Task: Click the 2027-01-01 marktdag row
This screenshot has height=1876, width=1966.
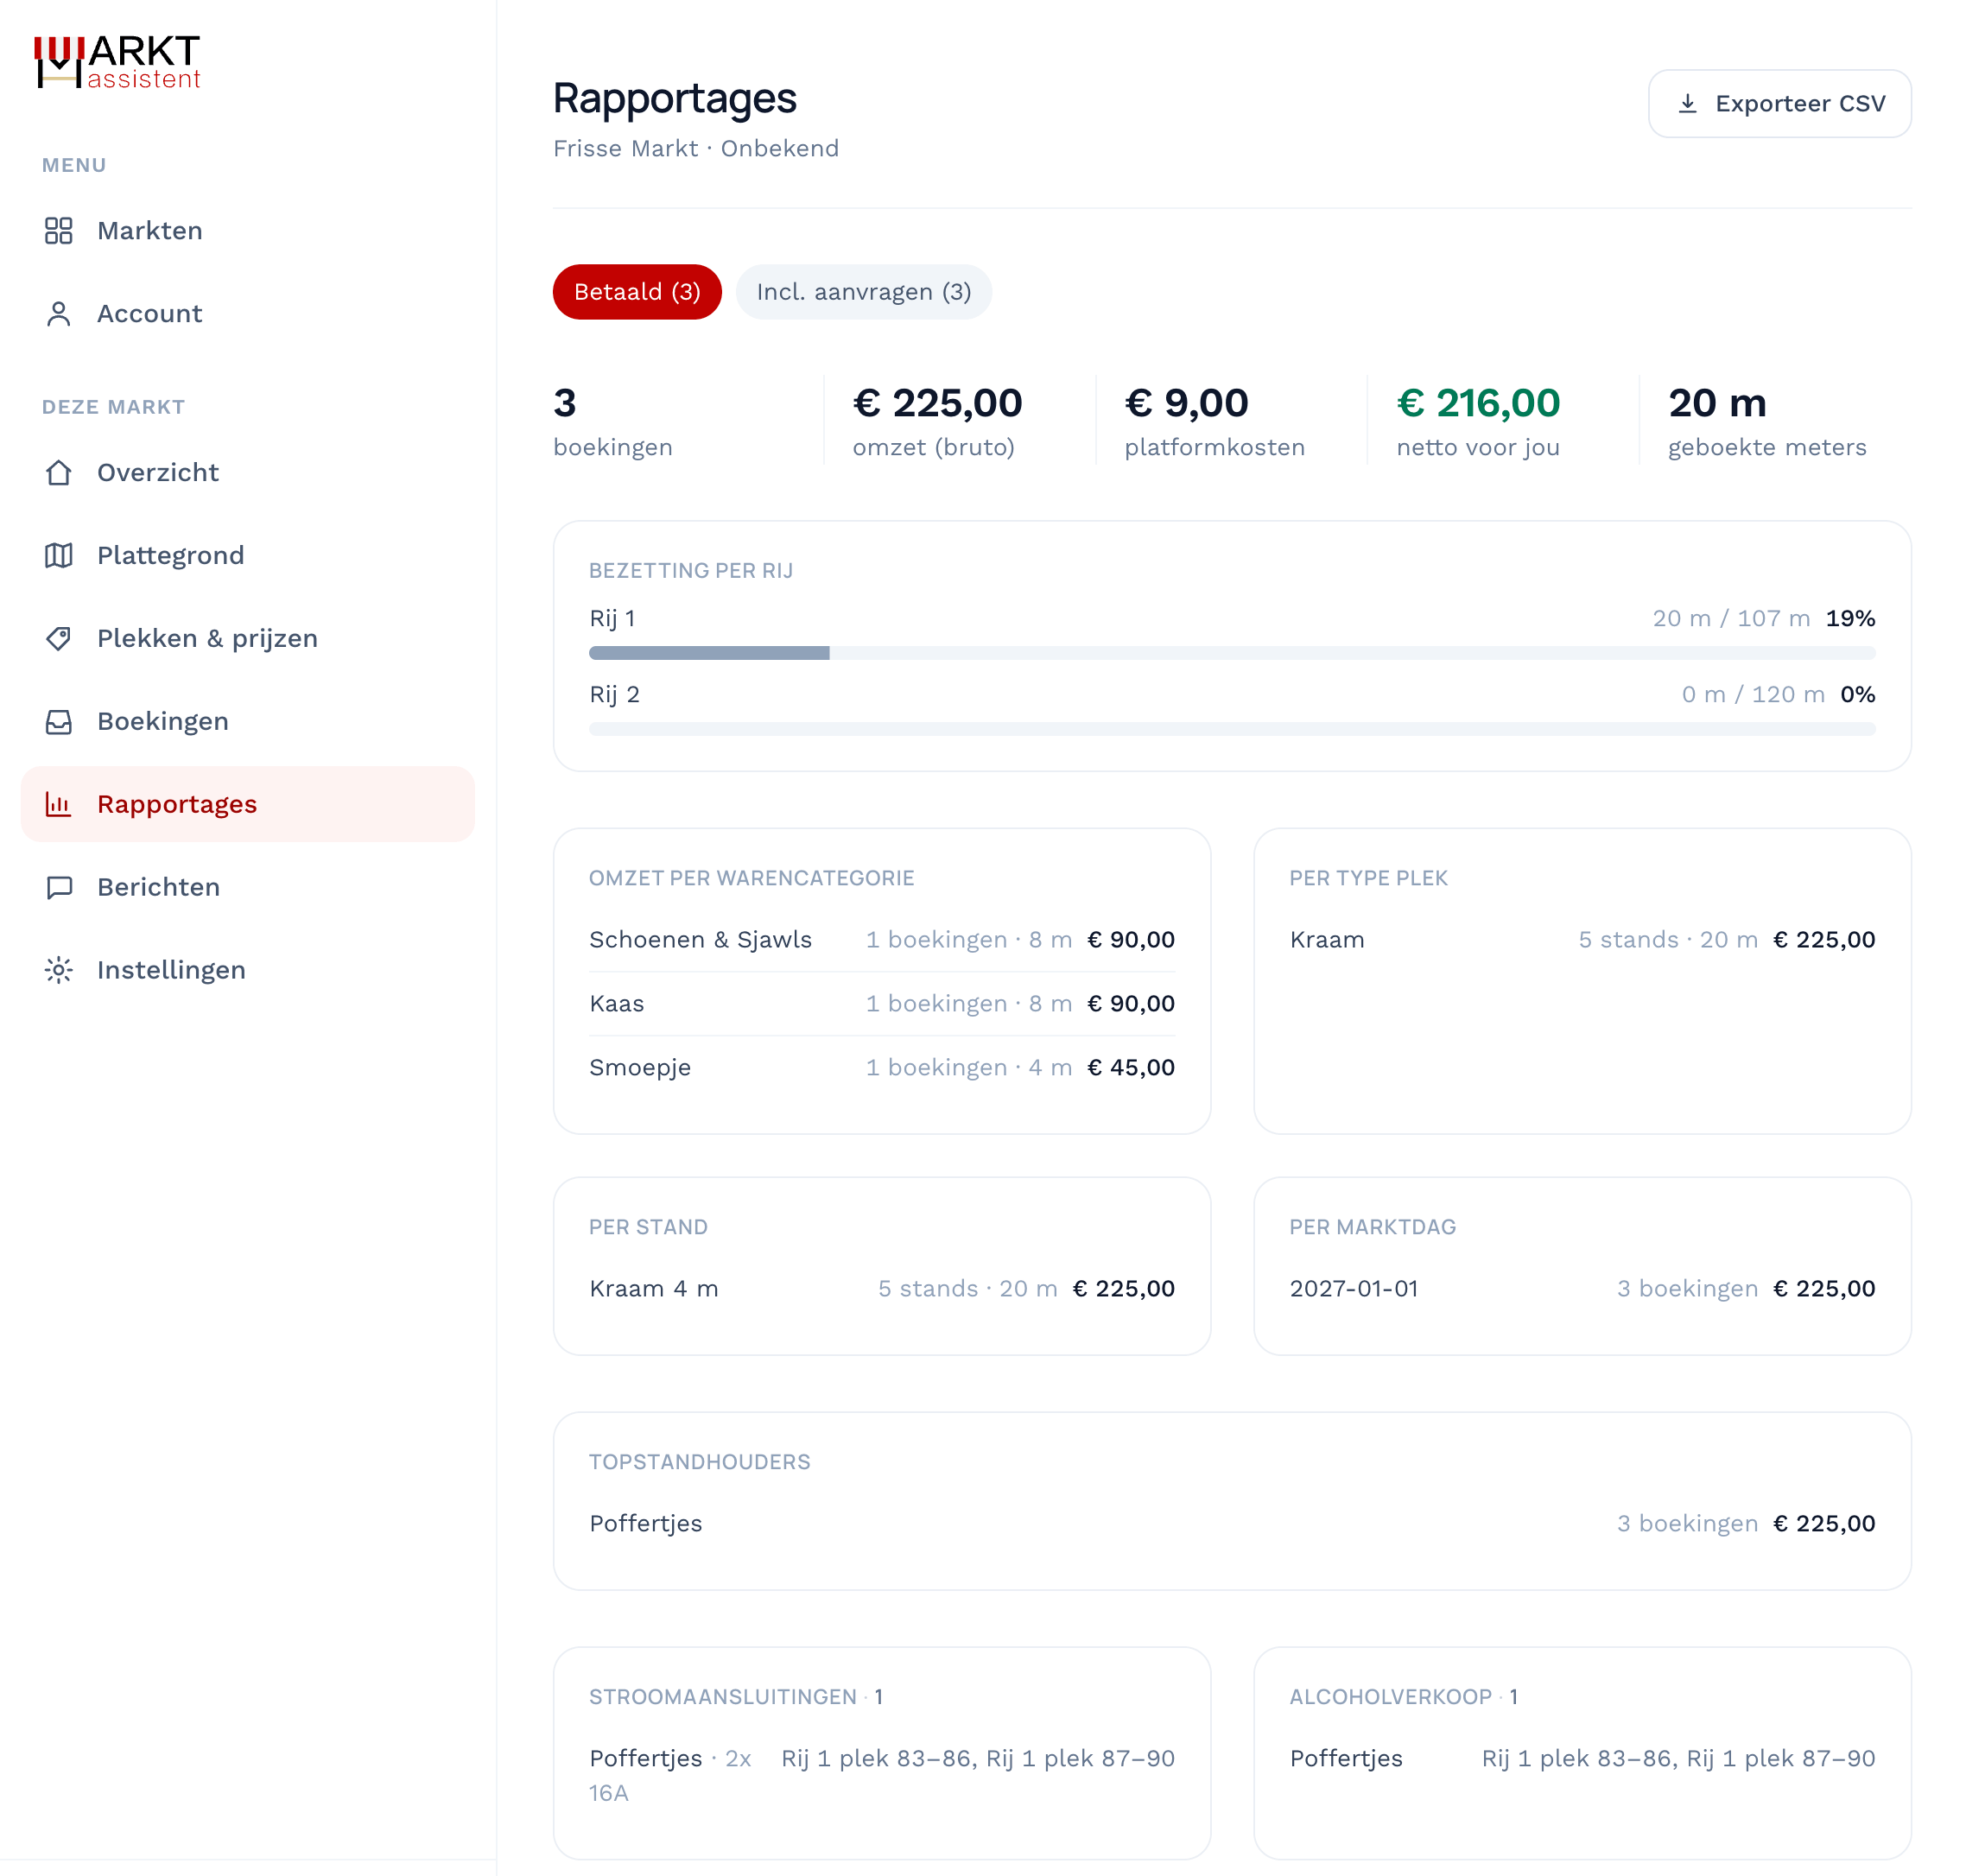Action: [x=1583, y=1289]
